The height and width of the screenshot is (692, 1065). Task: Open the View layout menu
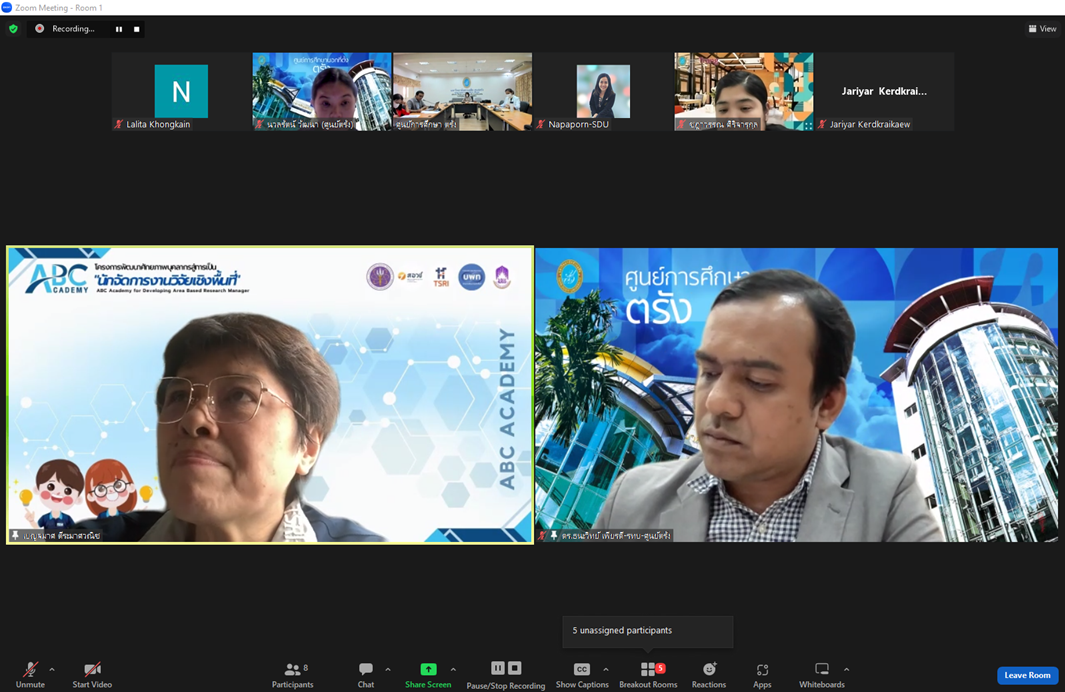1042,29
